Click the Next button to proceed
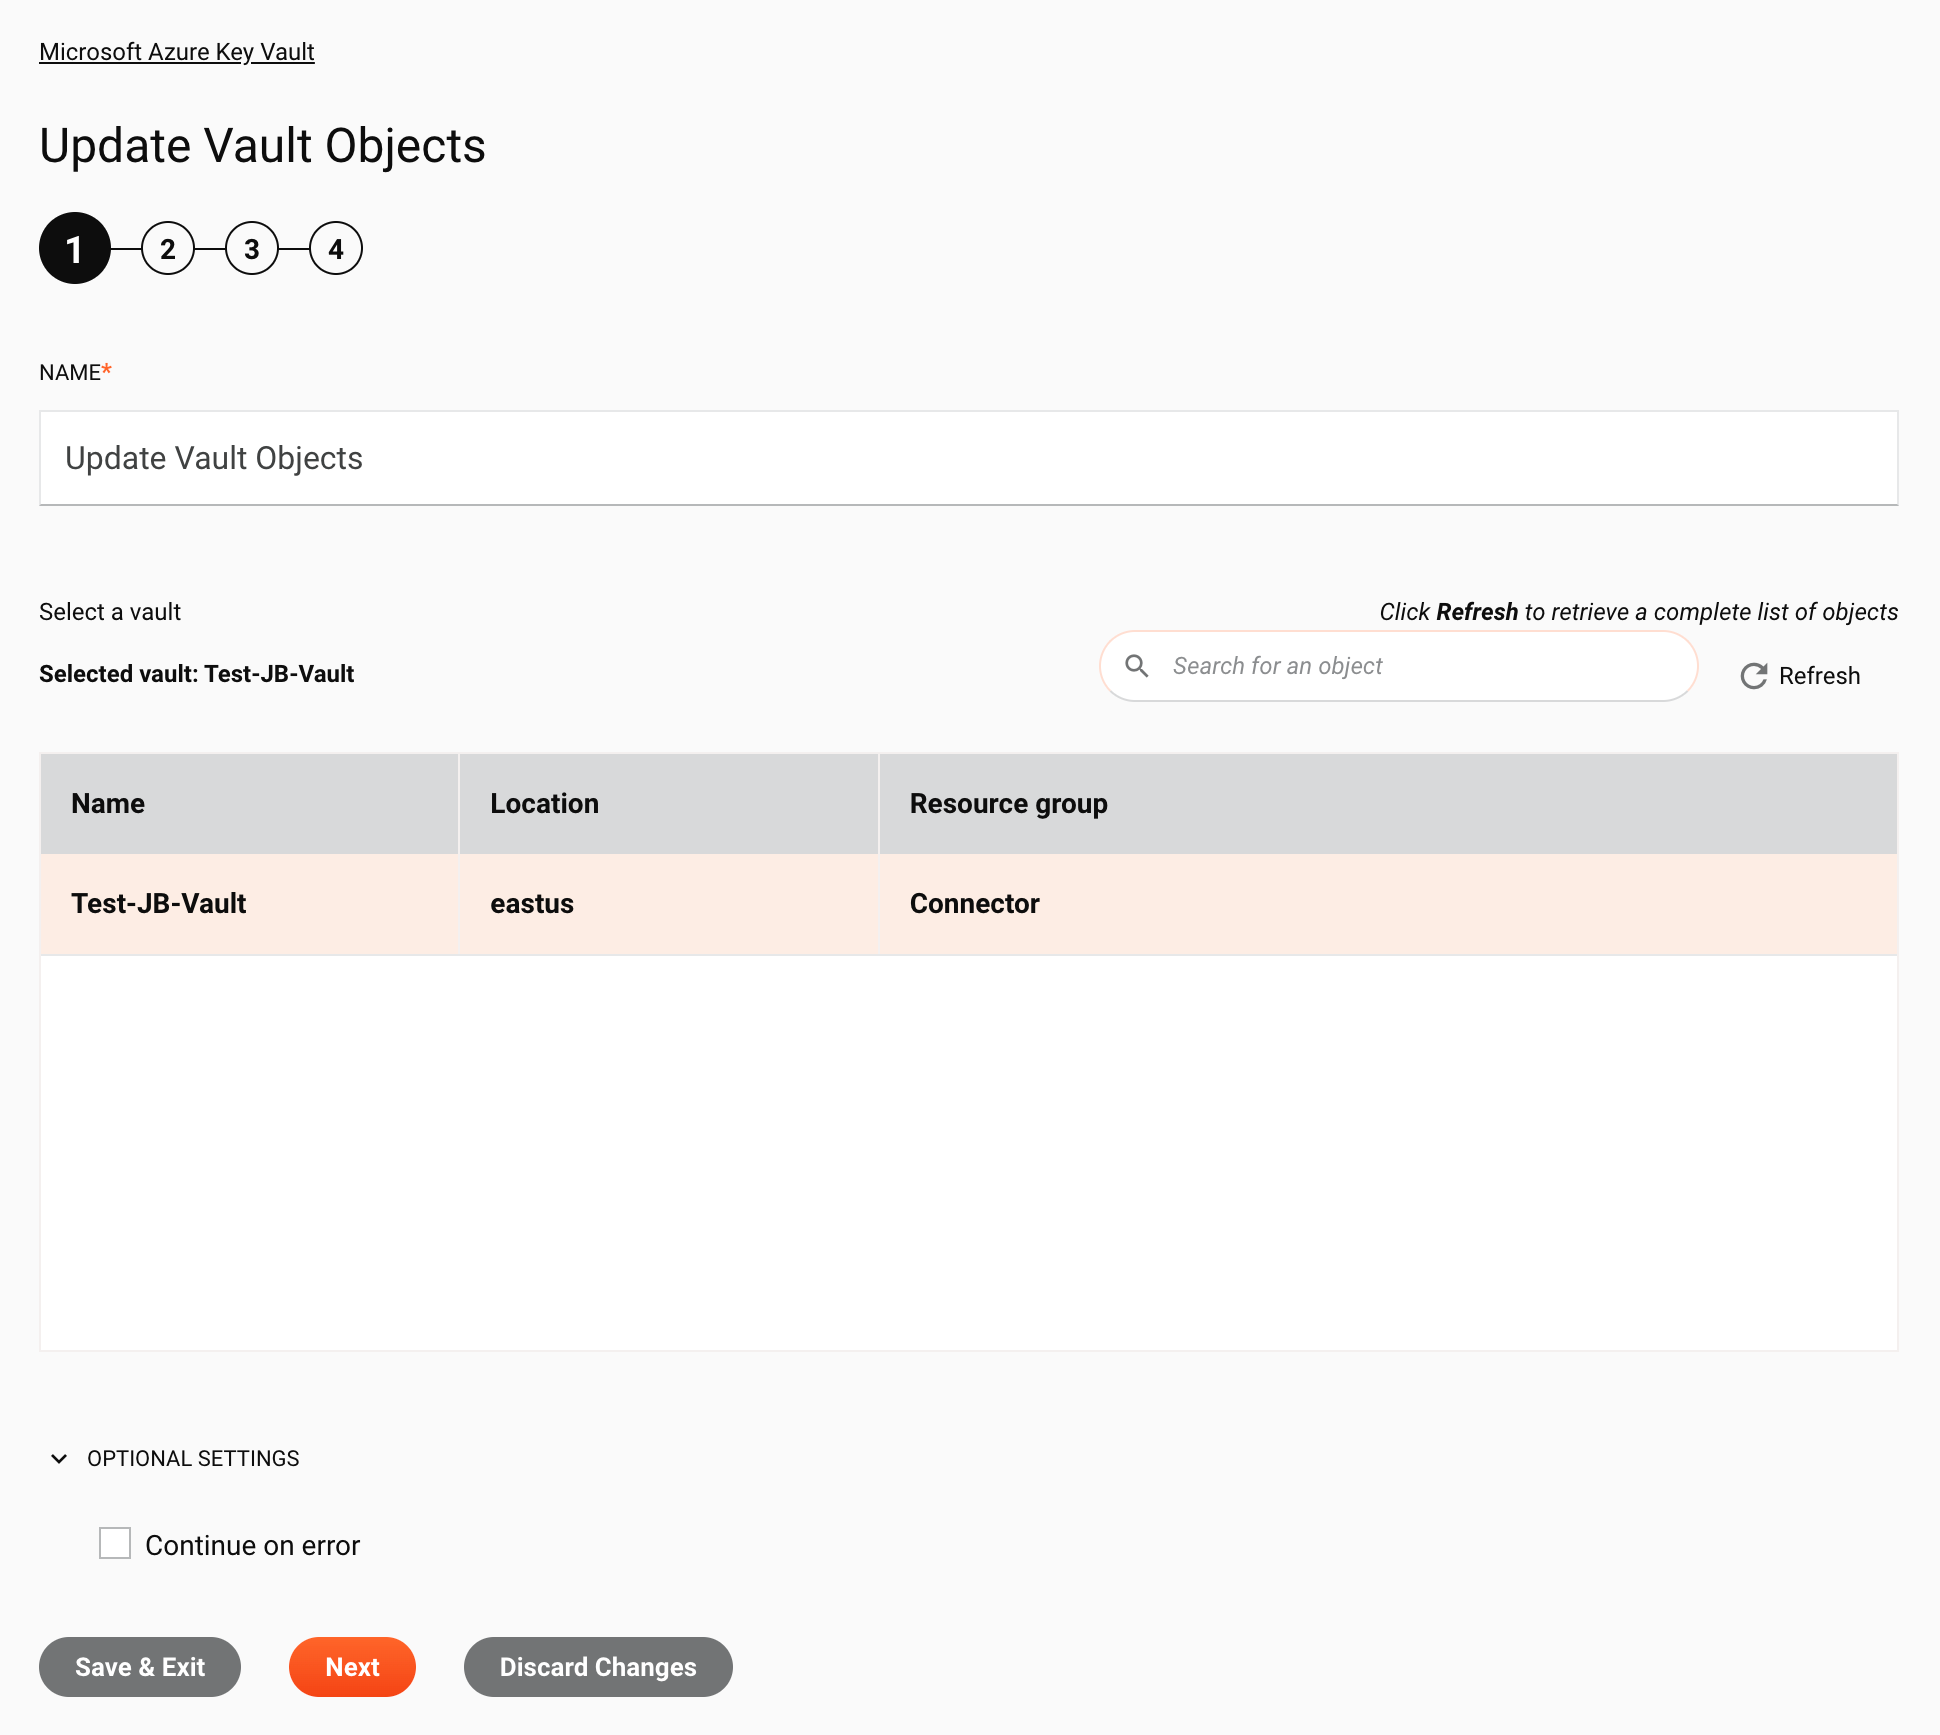This screenshot has width=1940, height=1735. pos(352,1666)
